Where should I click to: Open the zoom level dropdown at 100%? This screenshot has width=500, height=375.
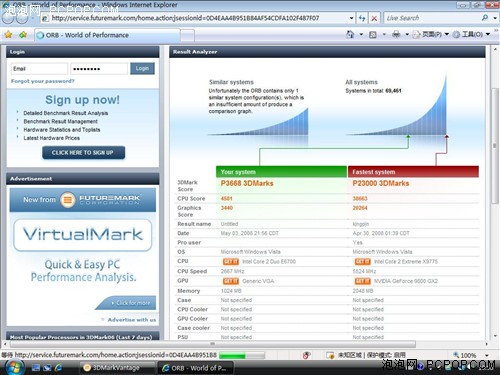(487, 355)
